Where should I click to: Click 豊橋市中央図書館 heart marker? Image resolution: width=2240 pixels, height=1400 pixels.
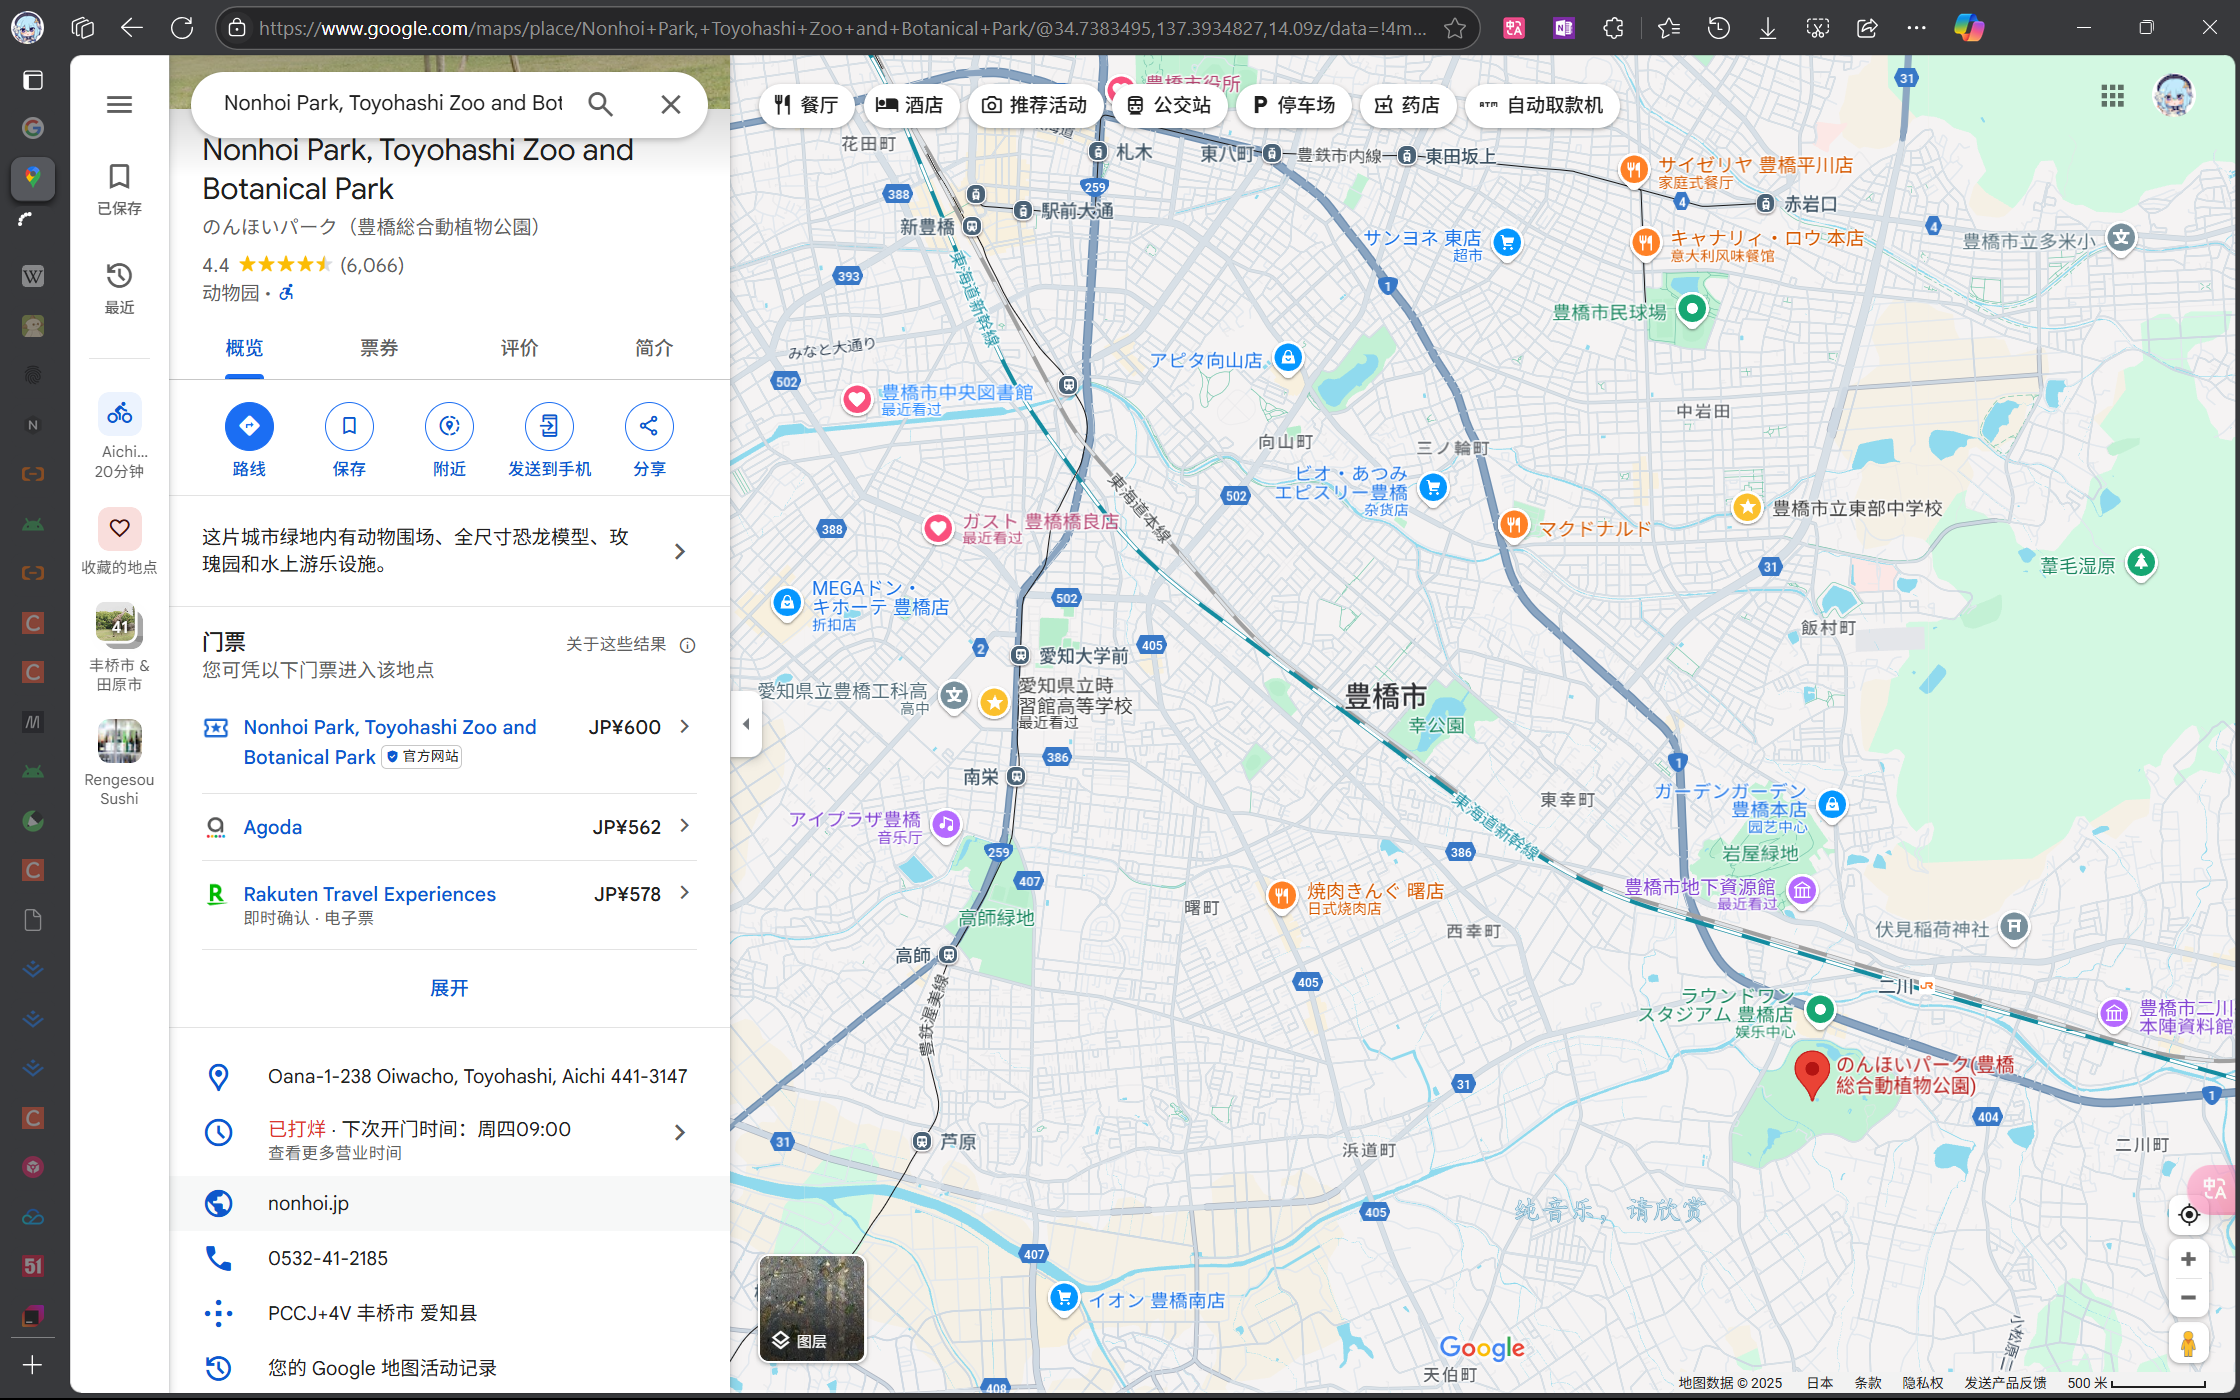[x=856, y=400]
